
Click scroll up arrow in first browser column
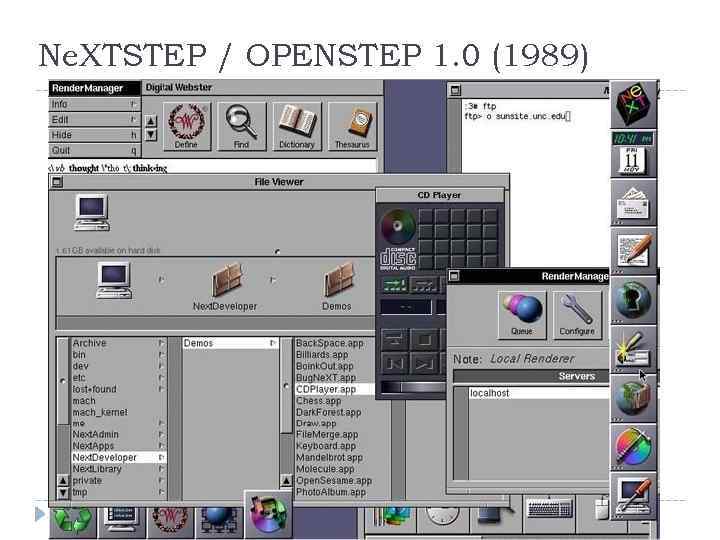coord(63,481)
